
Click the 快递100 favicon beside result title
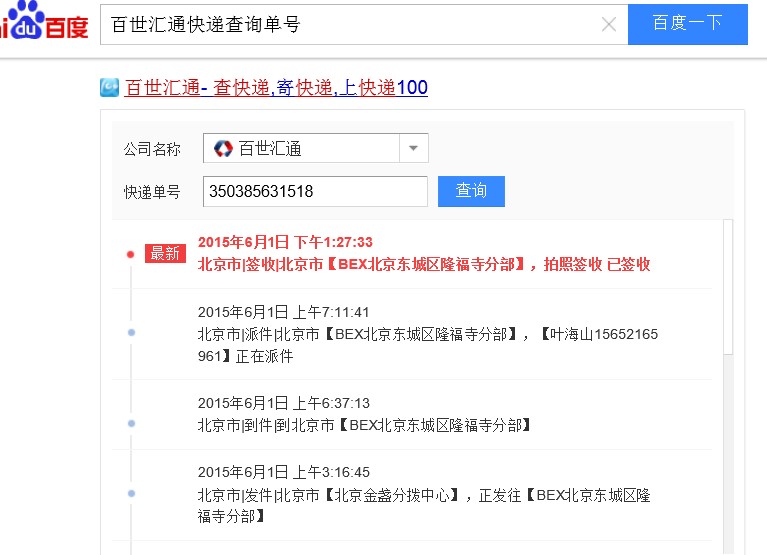pyautogui.click(x=109, y=88)
